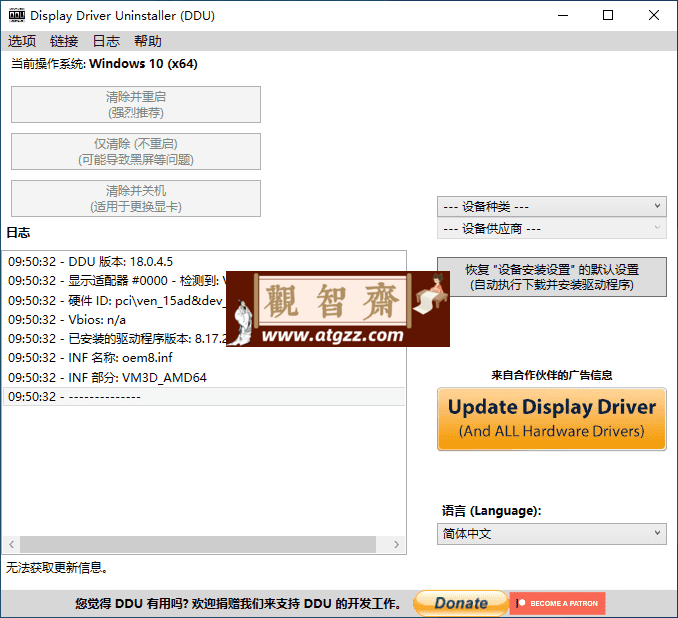Select the log line INF 部分: VM3D_AMD64
Image resolution: width=678 pixels, height=618 pixels.
point(204,378)
